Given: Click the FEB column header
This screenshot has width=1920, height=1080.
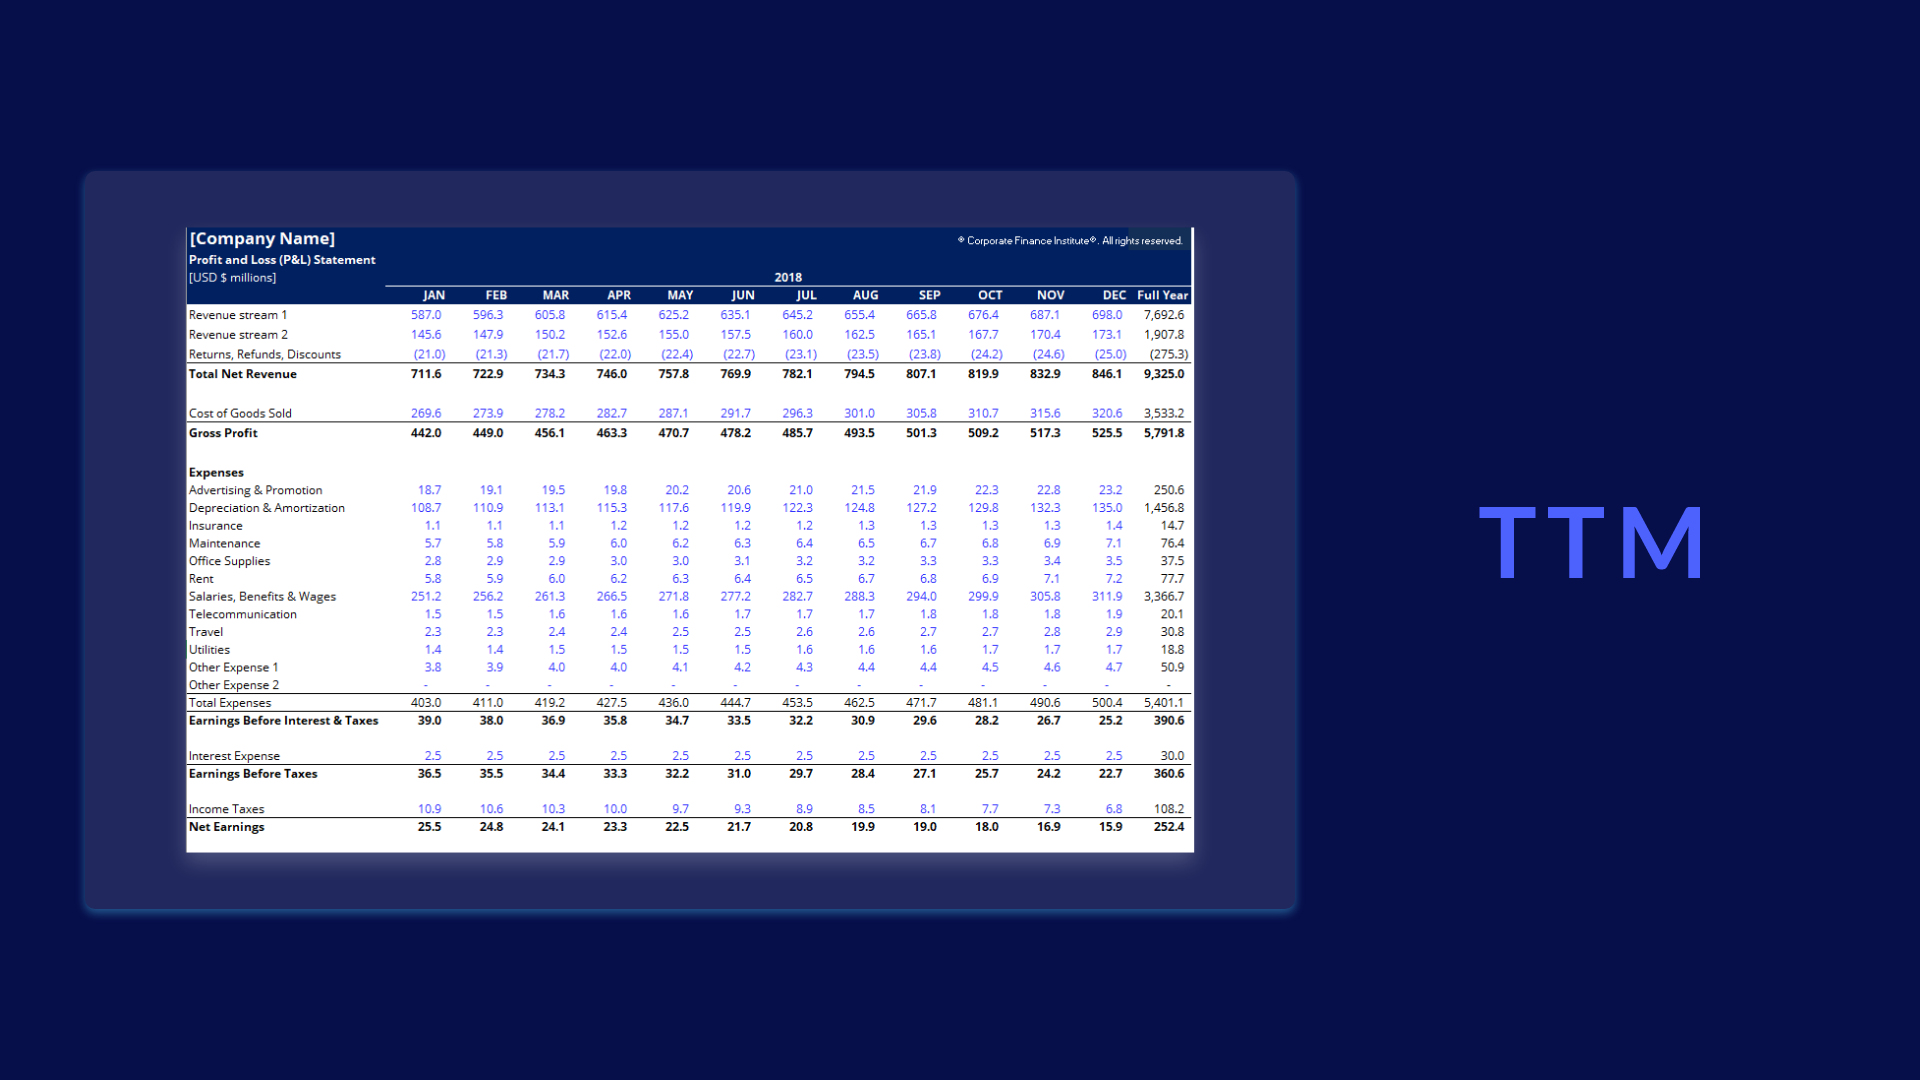Looking at the screenshot, I should [494, 295].
